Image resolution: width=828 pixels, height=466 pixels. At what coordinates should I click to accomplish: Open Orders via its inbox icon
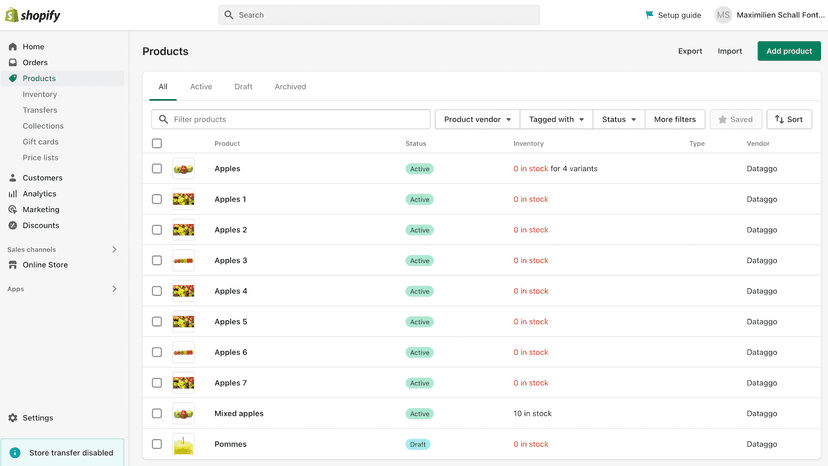click(x=13, y=62)
